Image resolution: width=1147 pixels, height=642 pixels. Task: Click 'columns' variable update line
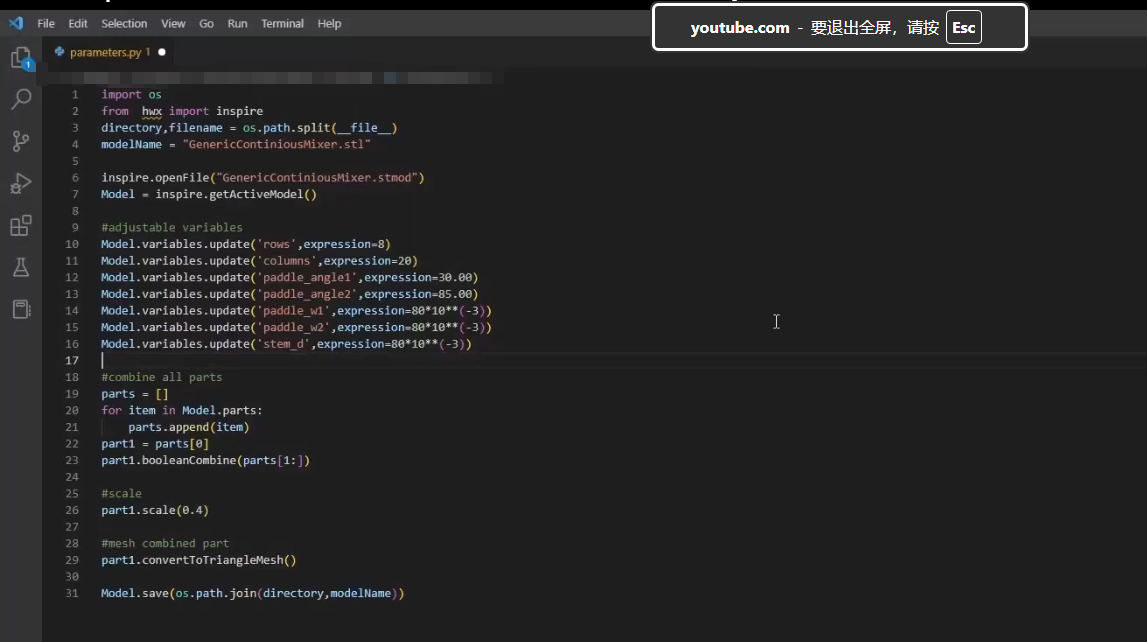pyautogui.click(x=259, y=261)
